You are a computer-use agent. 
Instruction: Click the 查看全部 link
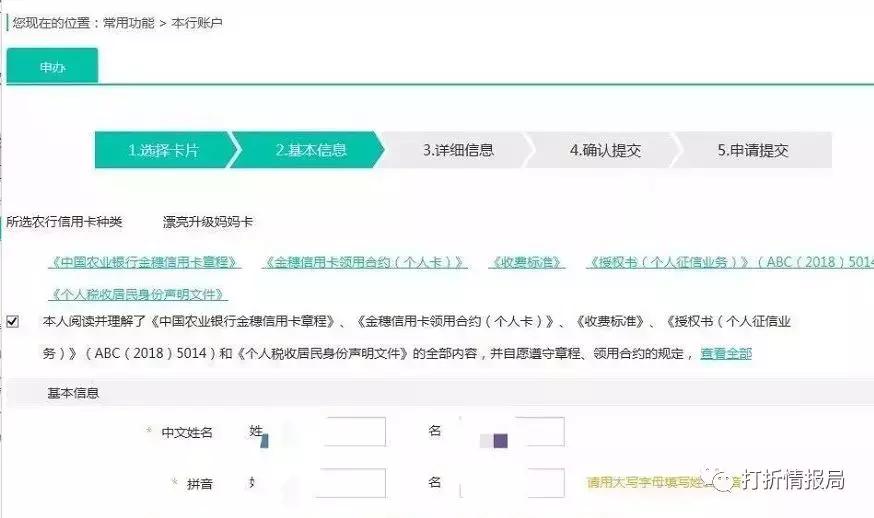[726, 354]
